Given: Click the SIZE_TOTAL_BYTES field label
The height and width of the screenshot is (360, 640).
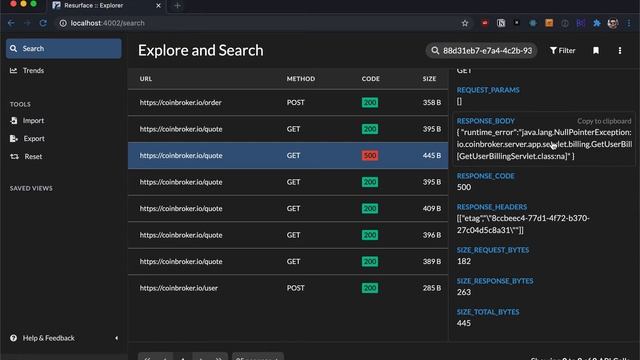Looking at the screenshot, I should [488, 312].
